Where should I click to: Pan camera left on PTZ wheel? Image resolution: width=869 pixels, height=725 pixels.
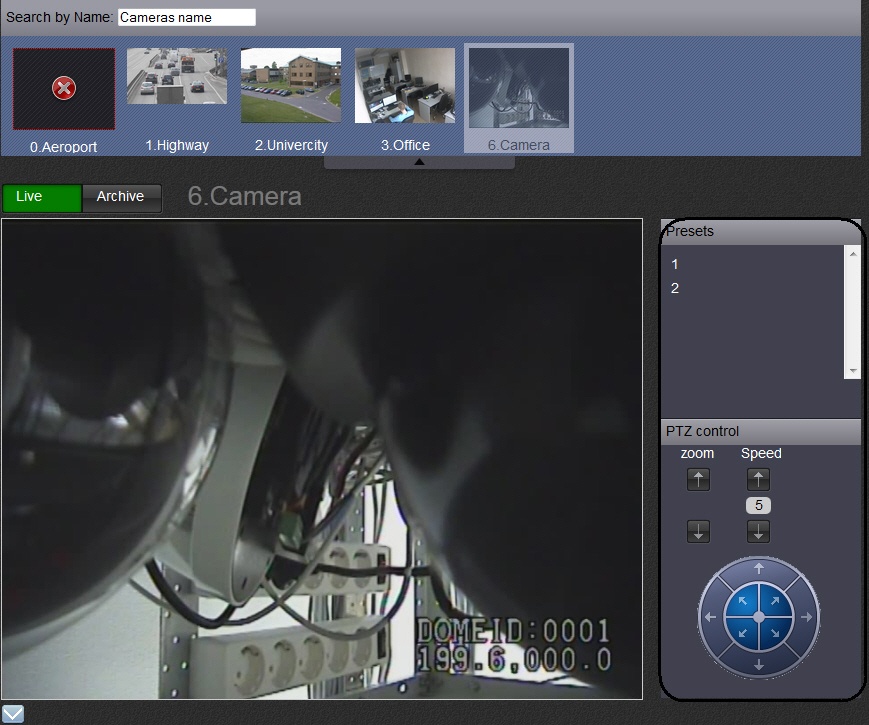pos(710,618)
